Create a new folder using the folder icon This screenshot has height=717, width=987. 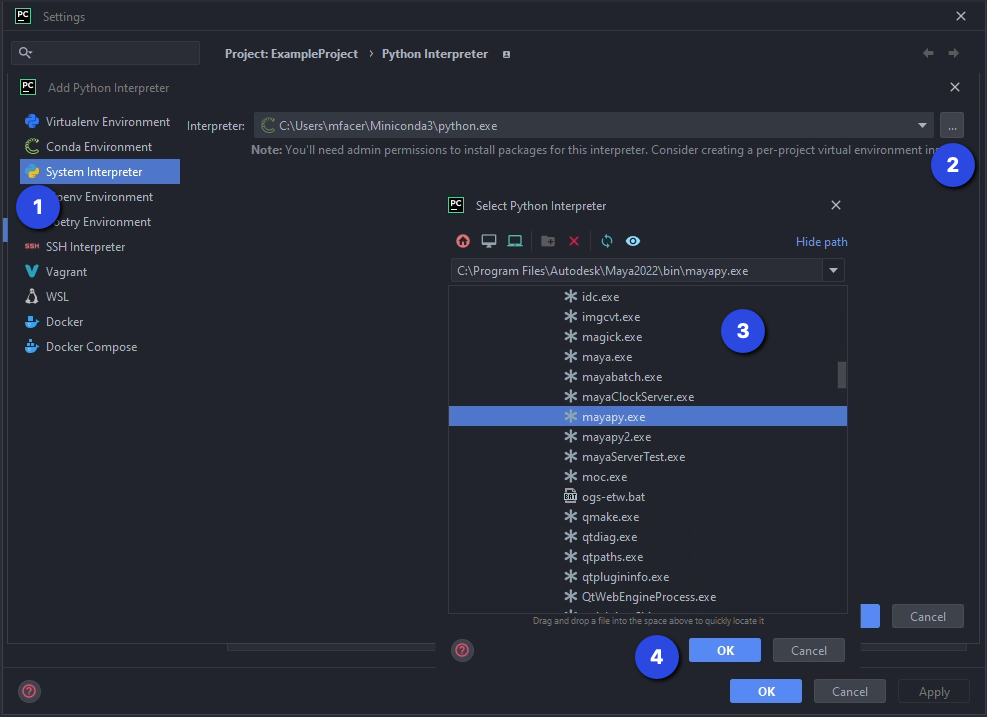545,240
